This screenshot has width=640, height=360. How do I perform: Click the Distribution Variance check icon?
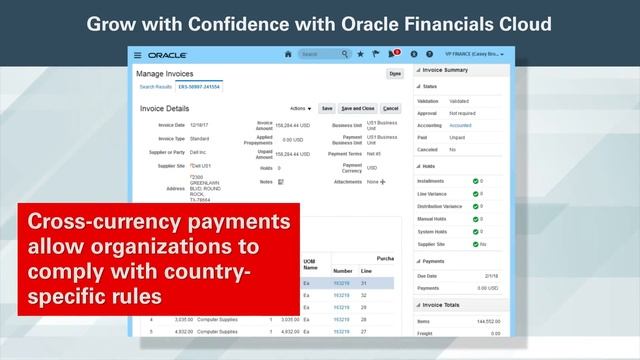click(476, 207)
